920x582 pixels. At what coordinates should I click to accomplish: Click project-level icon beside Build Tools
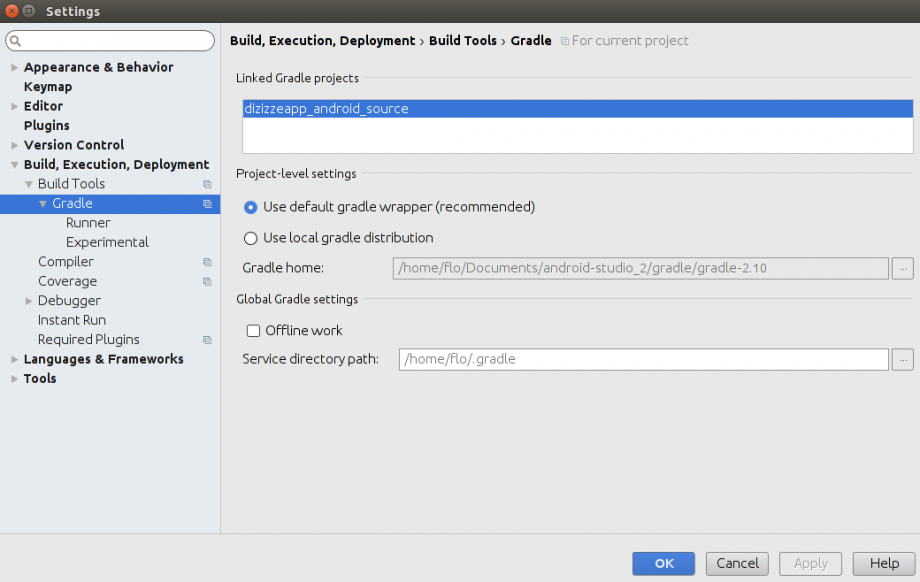pos(207,185)
